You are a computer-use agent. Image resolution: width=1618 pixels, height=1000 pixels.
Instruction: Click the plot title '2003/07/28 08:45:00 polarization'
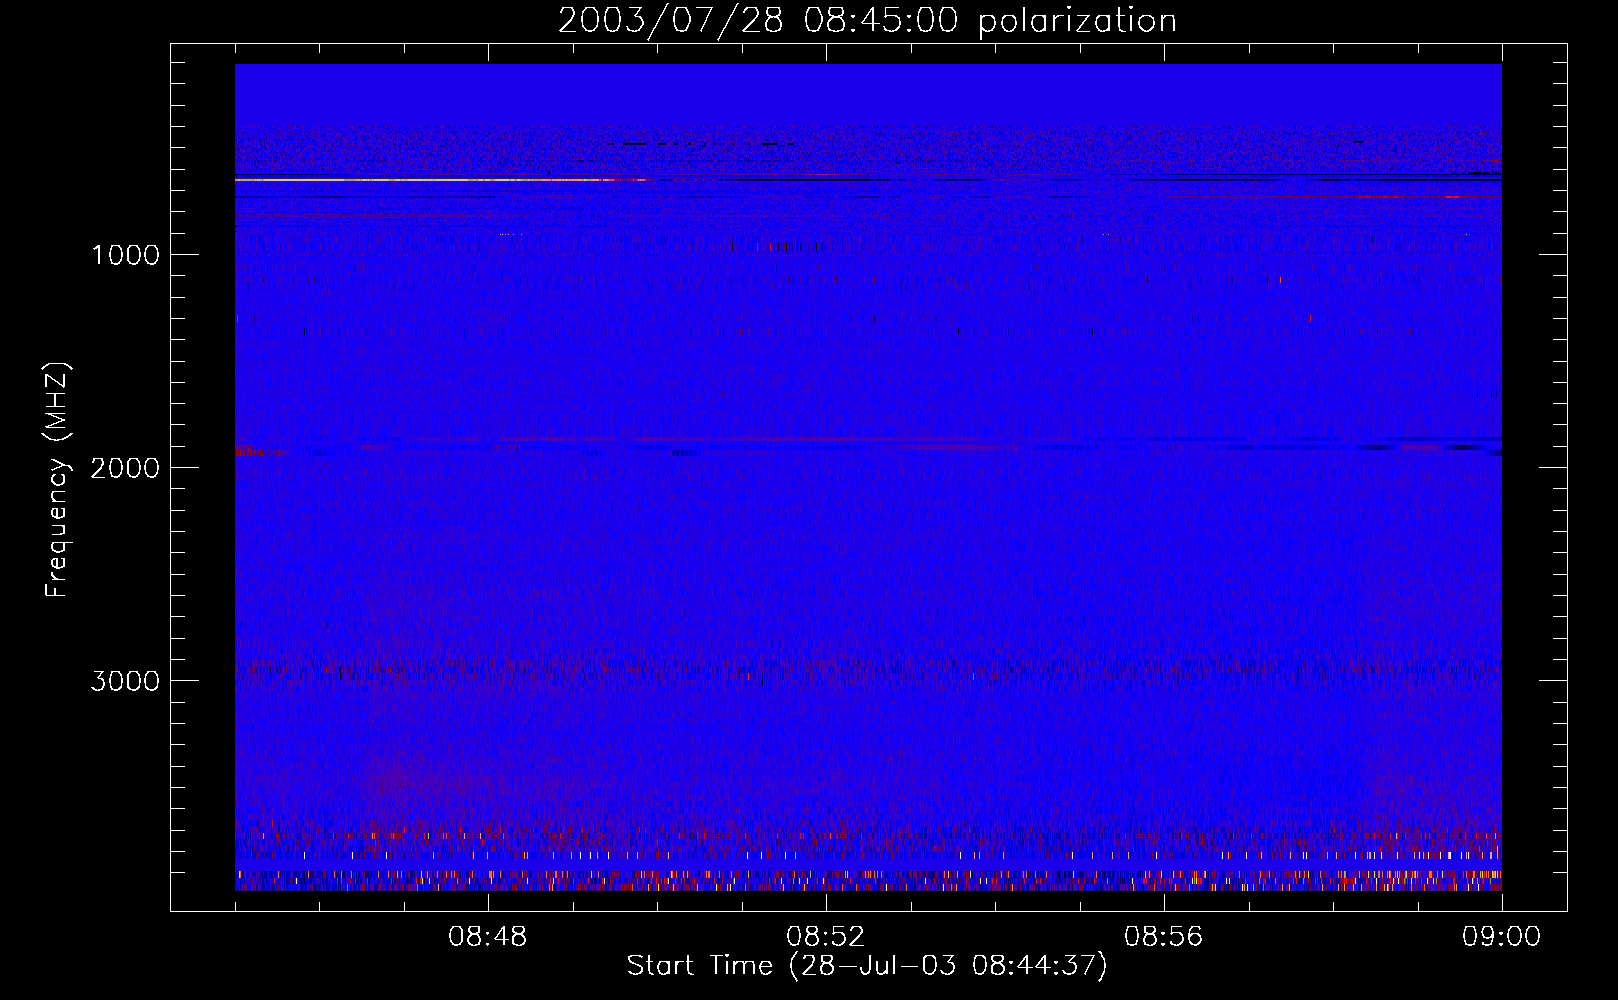tap(867, 21)
